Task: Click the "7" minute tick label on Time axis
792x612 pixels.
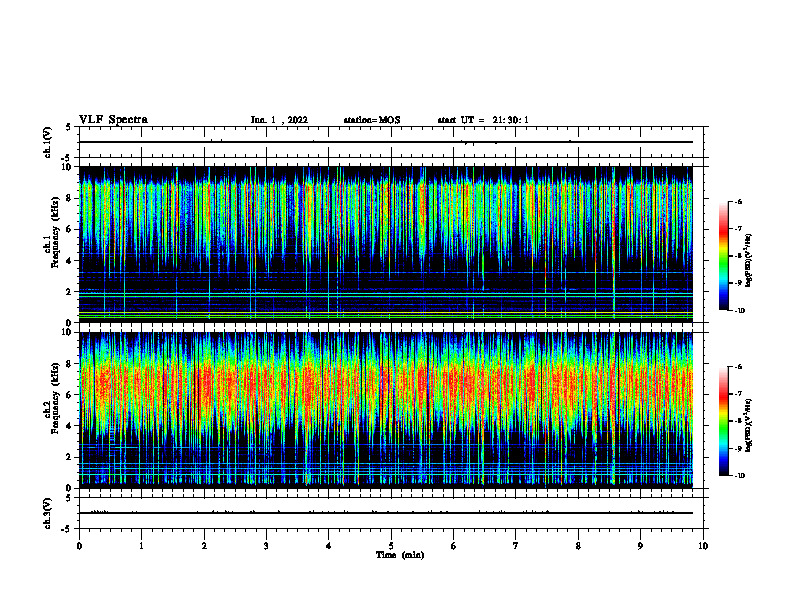Action: click(516, 546)
